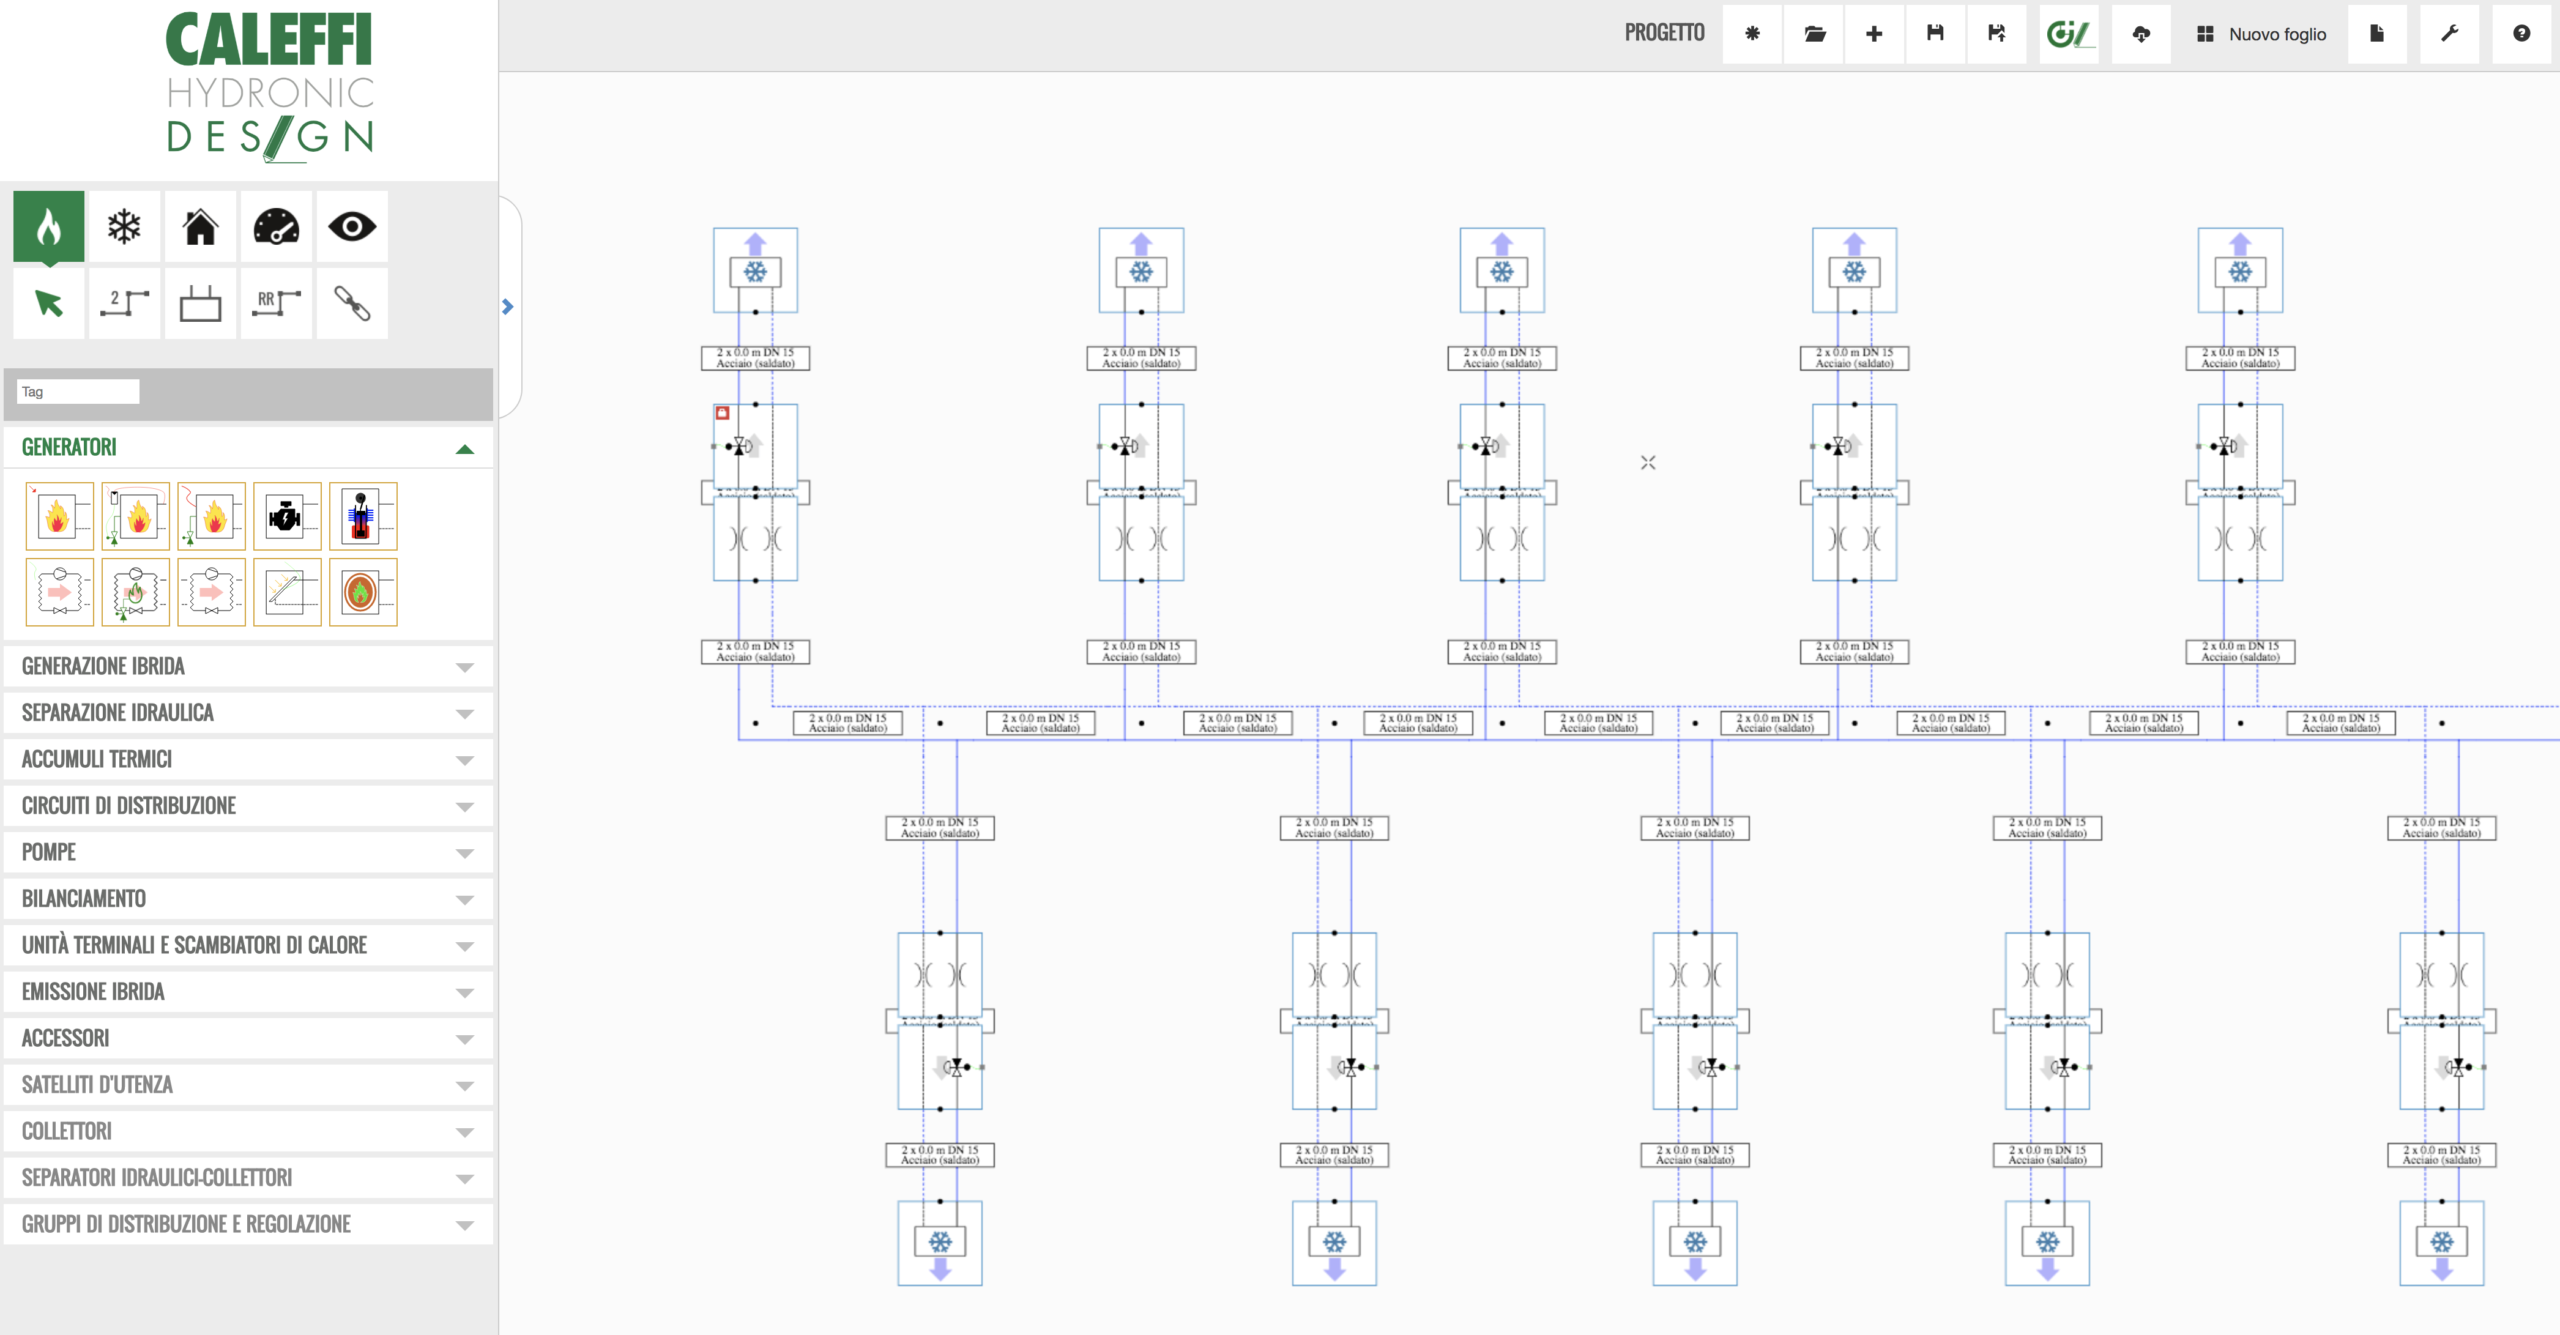Activate the green arrow selection pointer
2560x1335 pixels.
point(48,303)
